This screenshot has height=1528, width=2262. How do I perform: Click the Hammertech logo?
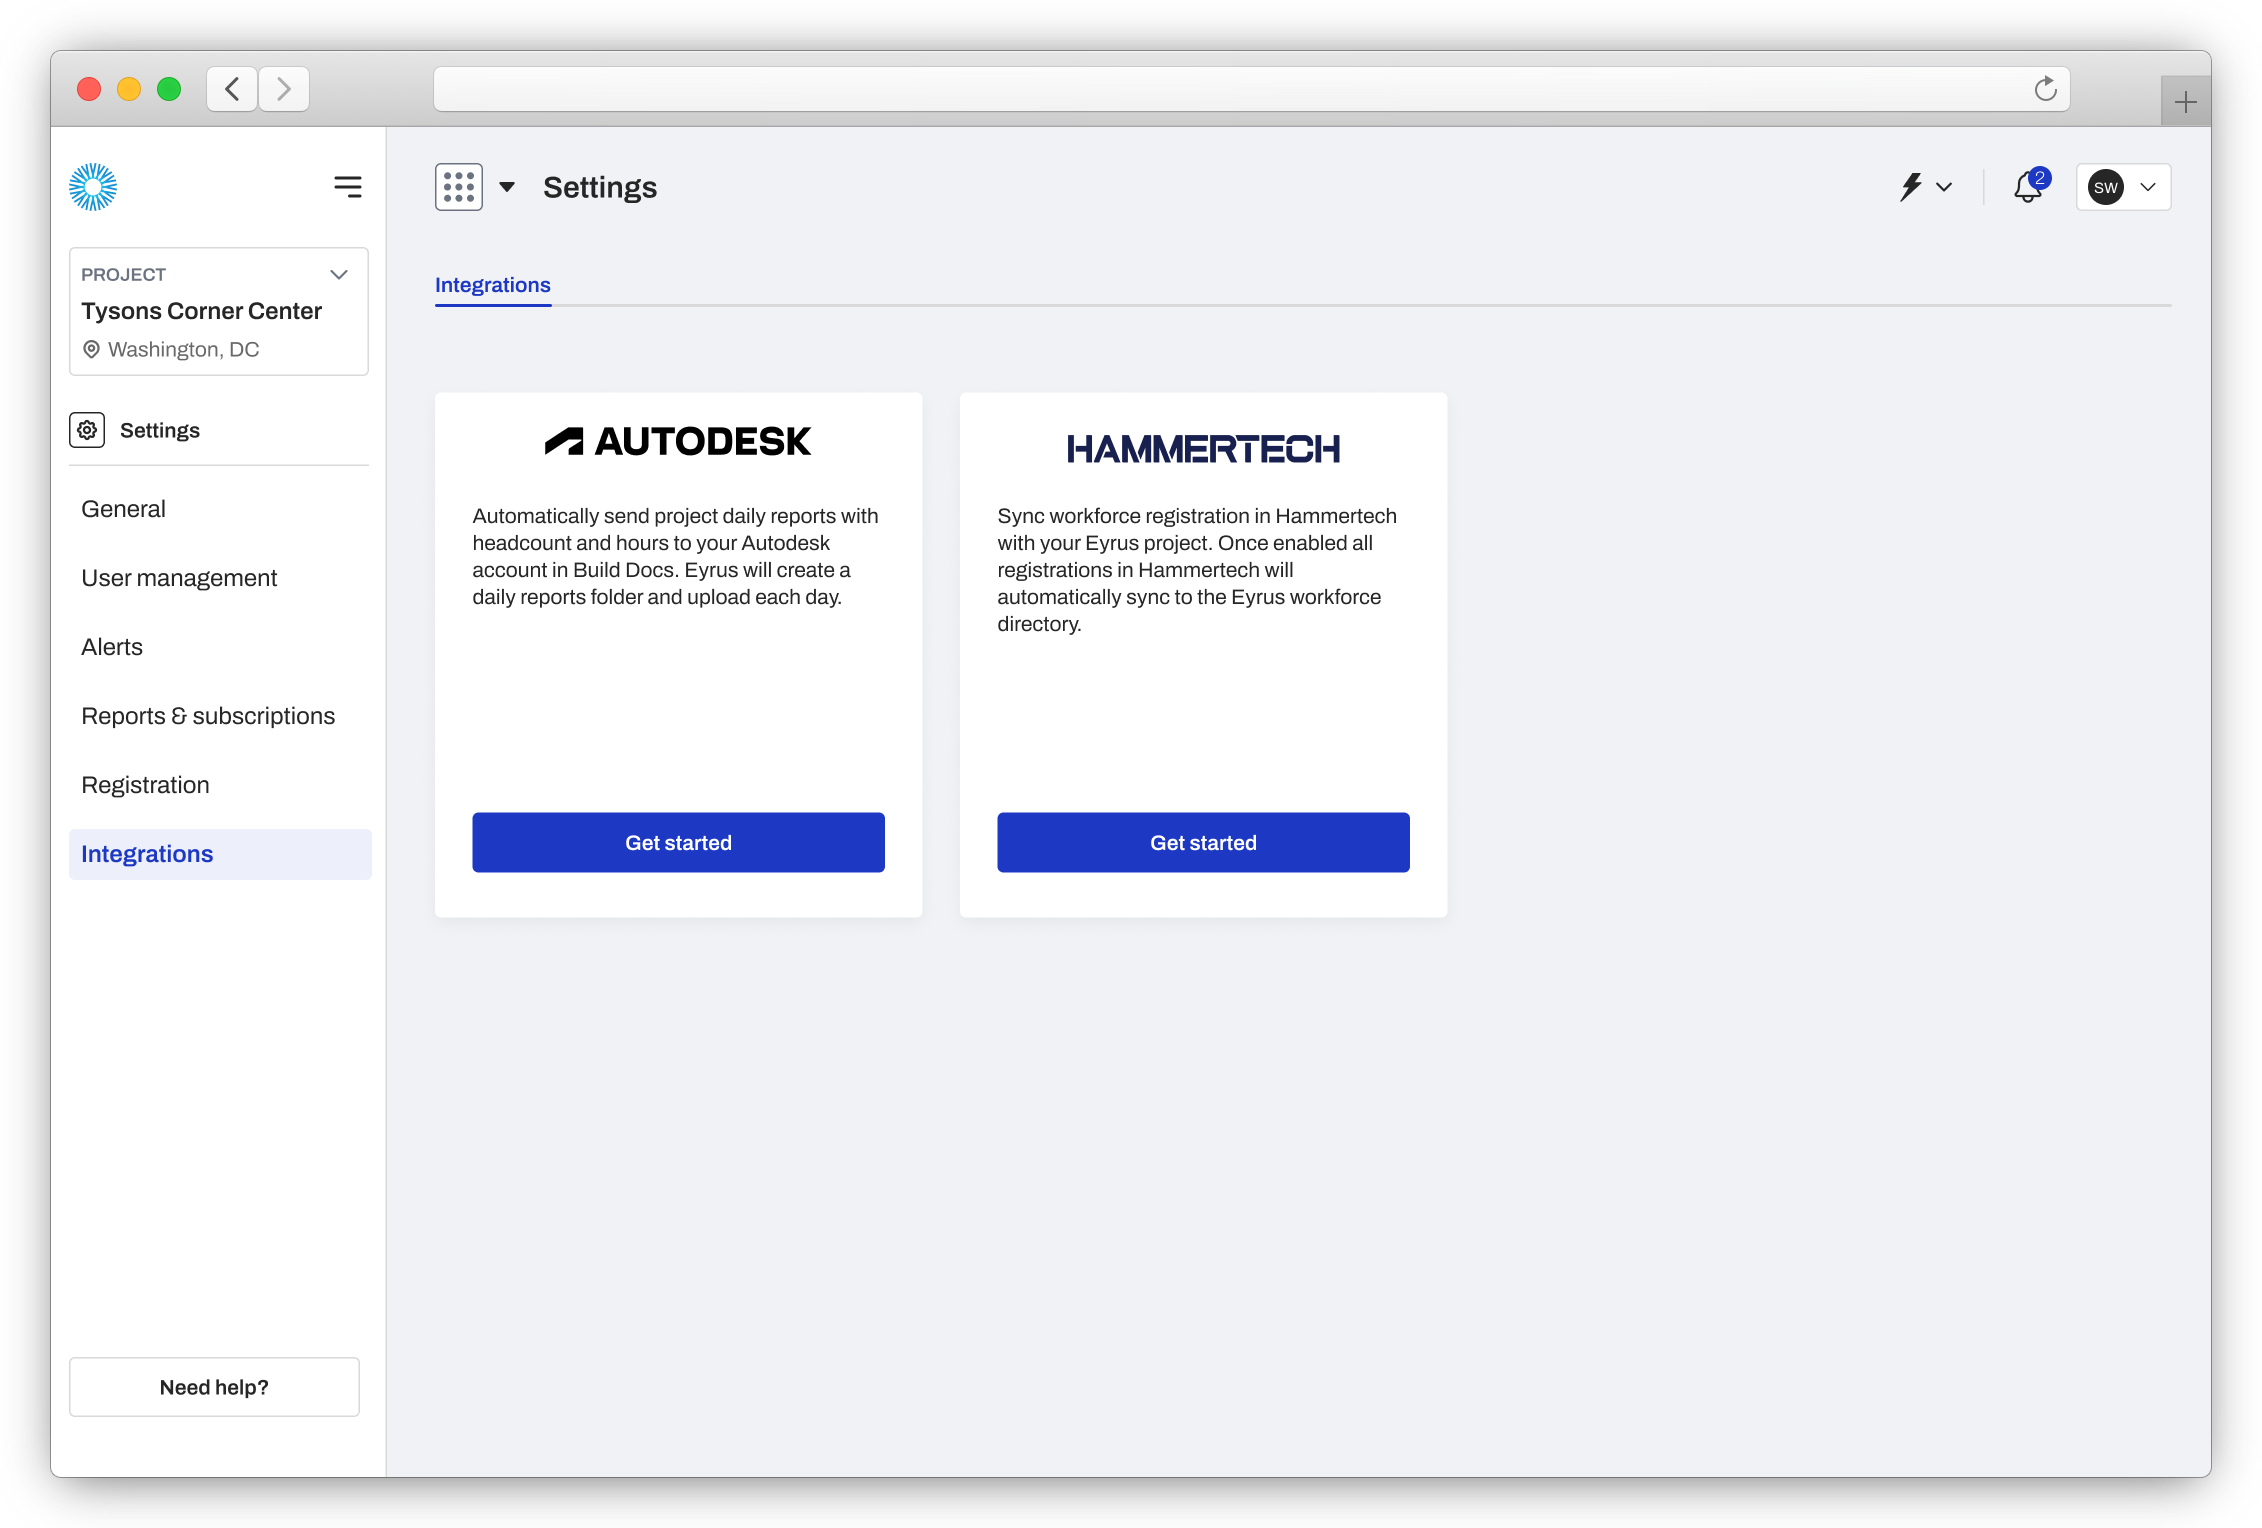pyautogui.click(x=1203, y=449)
